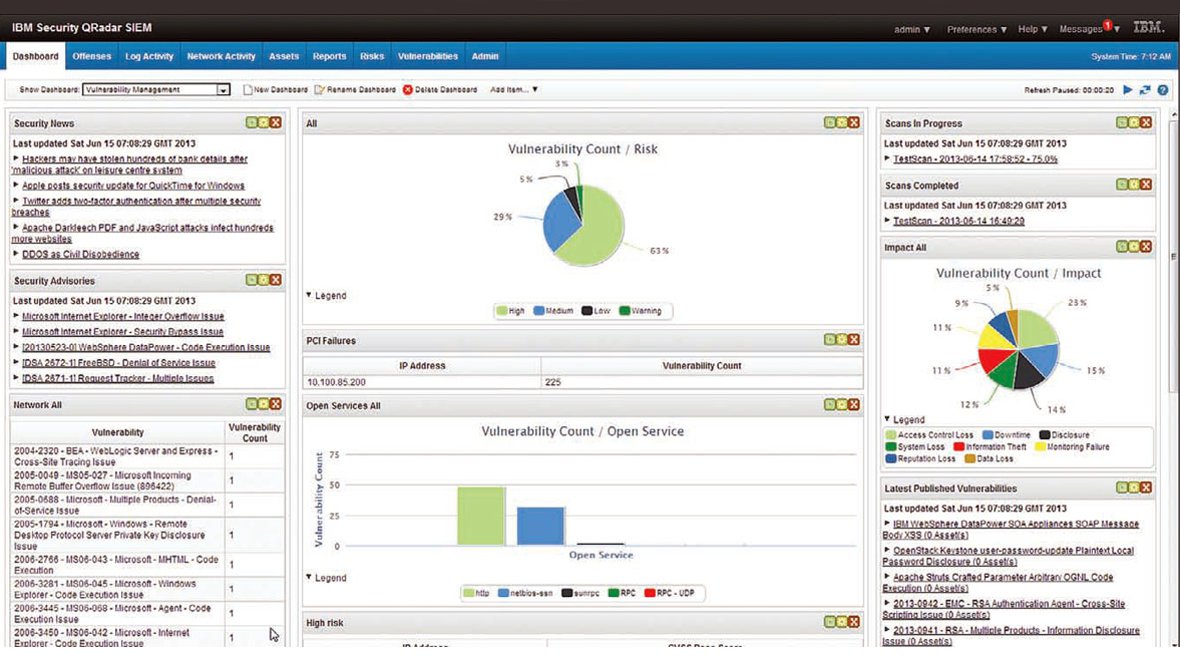Detach PCI Failures panel using green icon

tap(829, 340)
